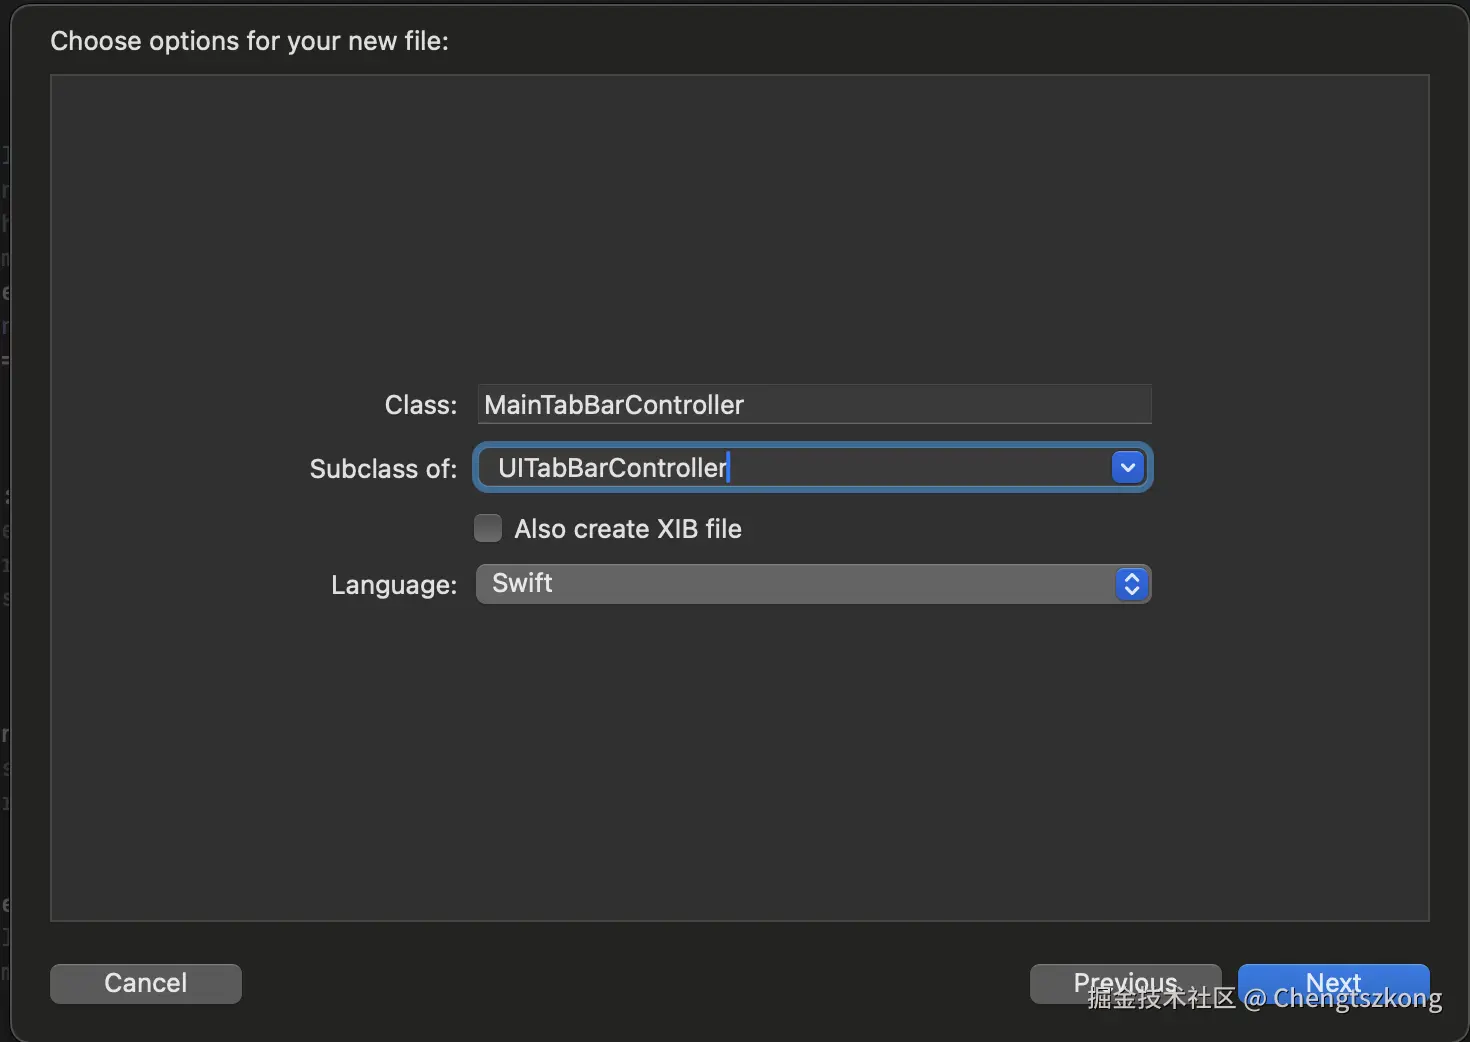Click the Subclass of dropdown arrow button
The width and height of the screenshot is (1470, 1042).
tap(1127, 468)
